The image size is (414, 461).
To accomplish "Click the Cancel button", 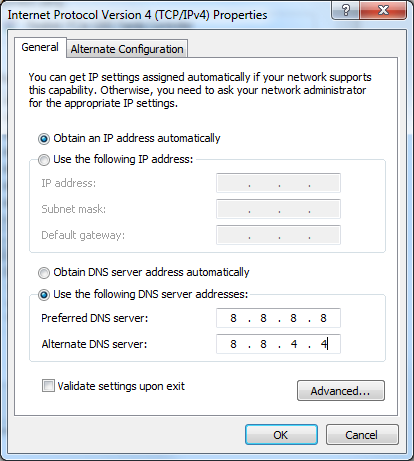I will [362, 435].
